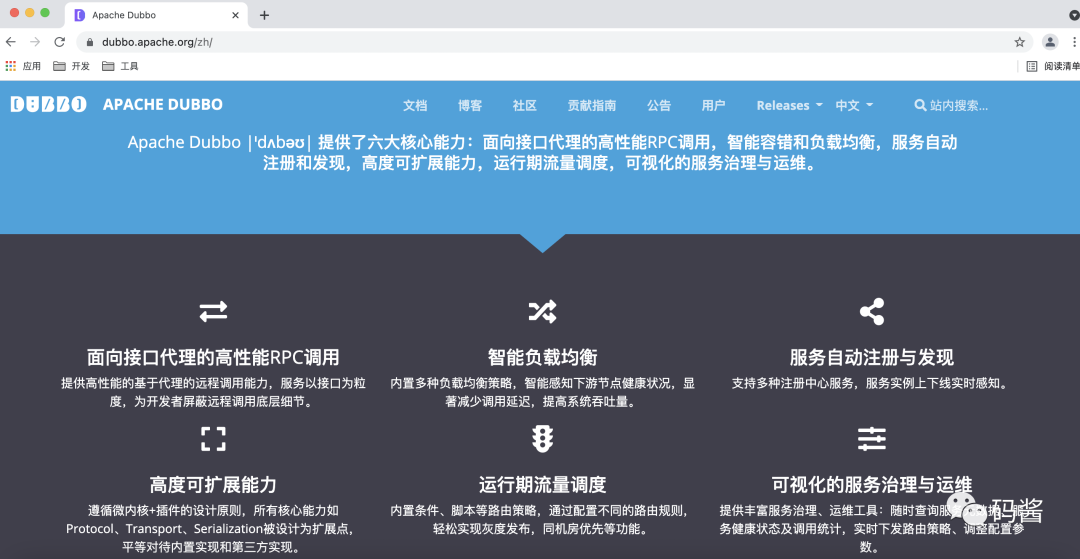Go to the 社区 page
This screenshot has width=1080, height=559.
(x=525, y=105)
